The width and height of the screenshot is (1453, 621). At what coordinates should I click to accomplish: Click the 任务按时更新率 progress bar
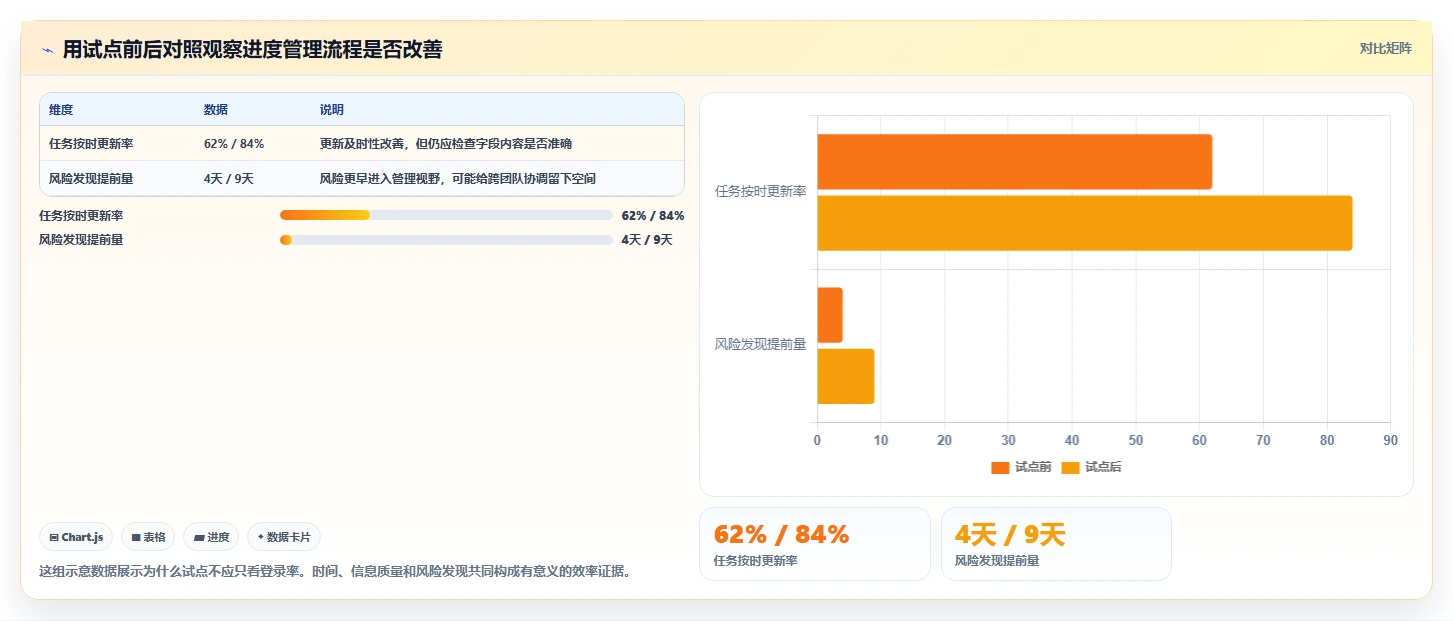pos(446,215)
